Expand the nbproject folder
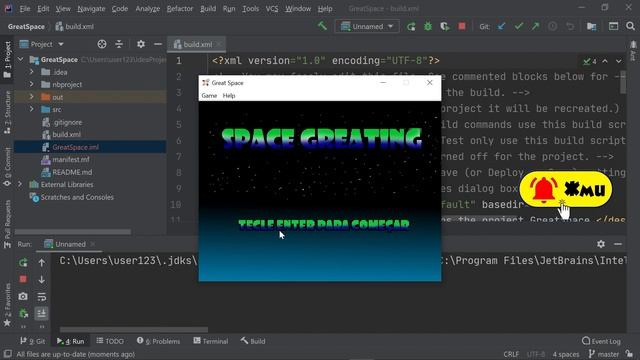The width and height of the screenshot is (640, 360). coord(31,84)
